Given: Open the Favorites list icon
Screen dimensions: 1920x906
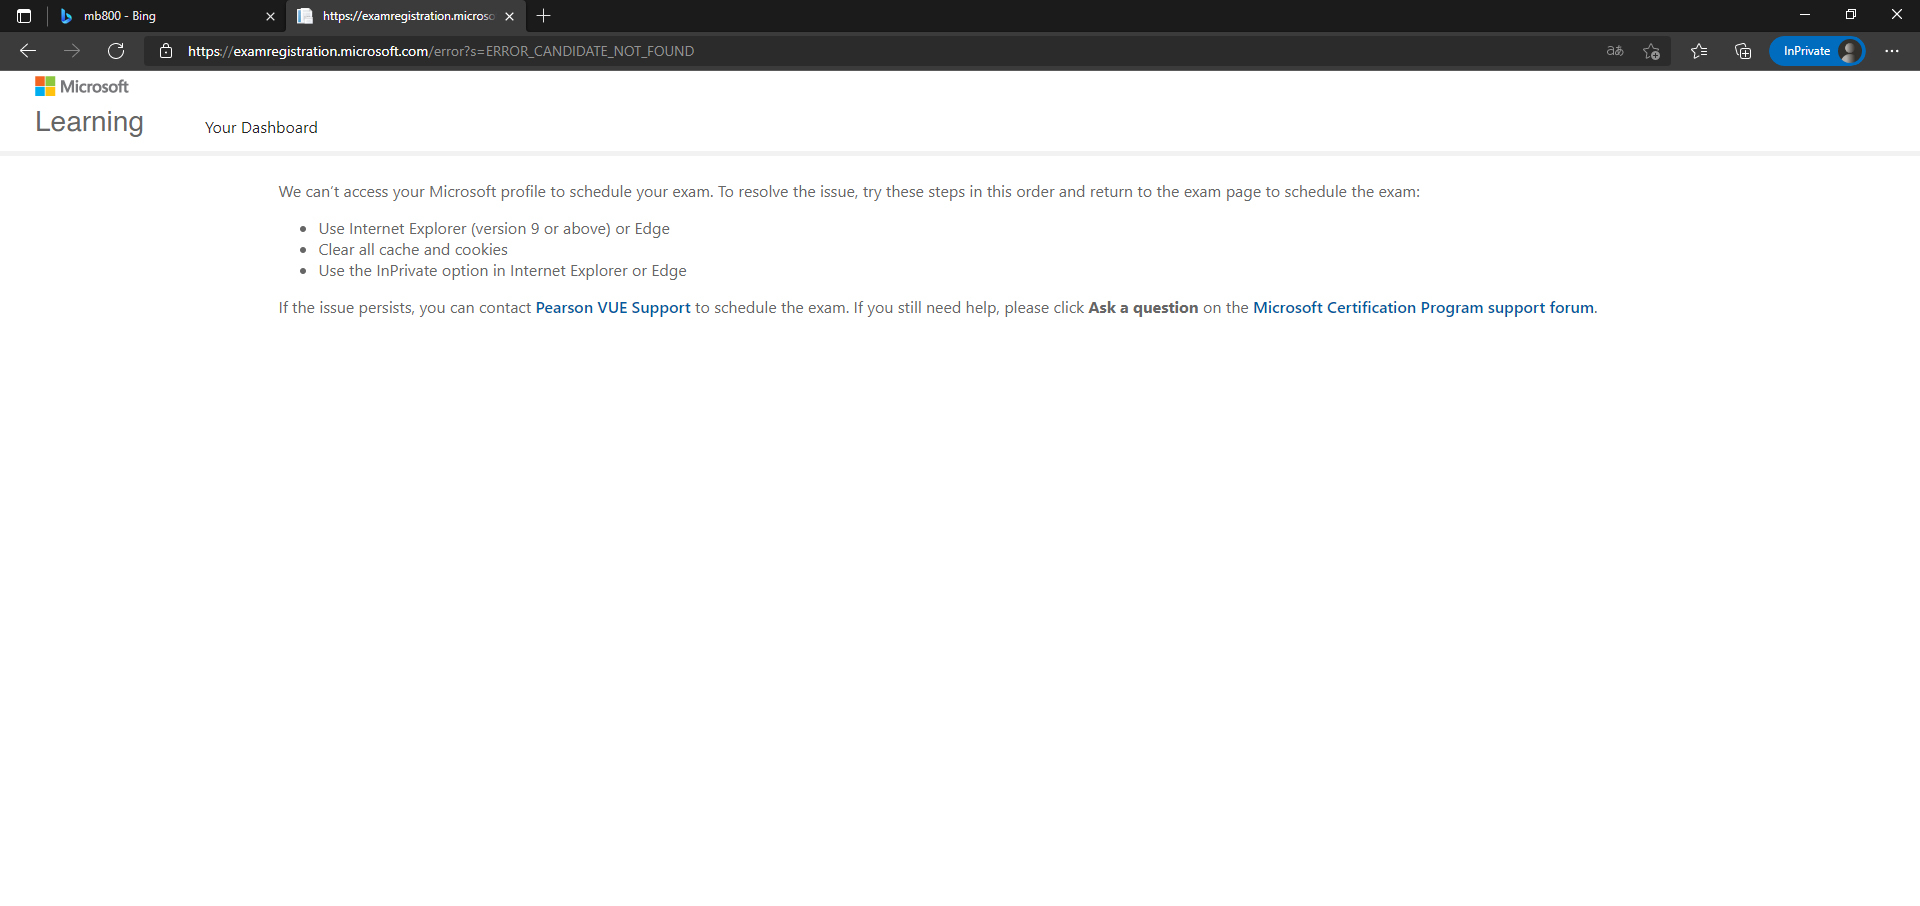Looking at the screenshot, I should pyautogui.click(x=1699, y=51).
